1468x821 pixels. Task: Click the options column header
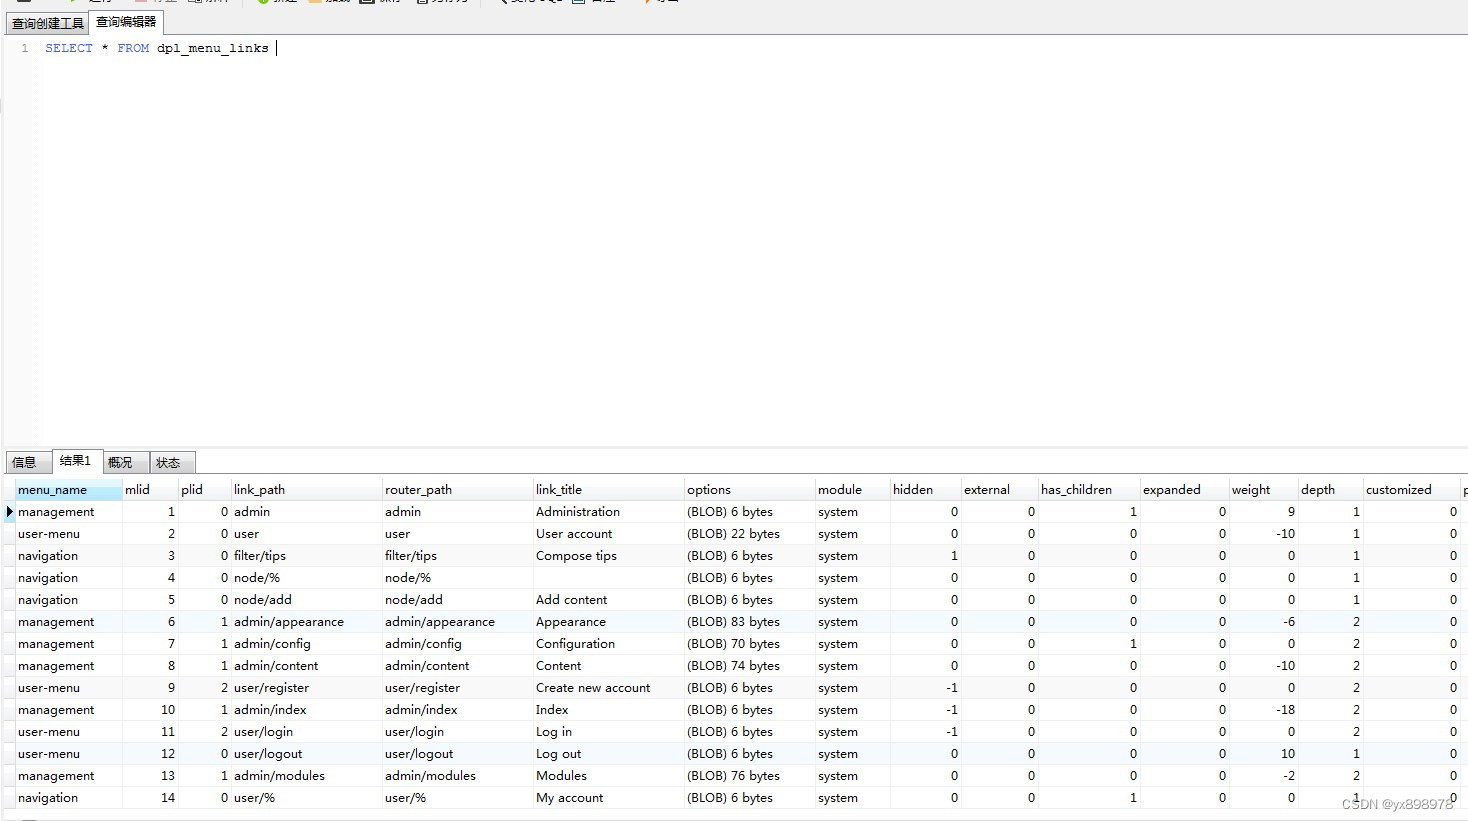click(x=750, y=489)
